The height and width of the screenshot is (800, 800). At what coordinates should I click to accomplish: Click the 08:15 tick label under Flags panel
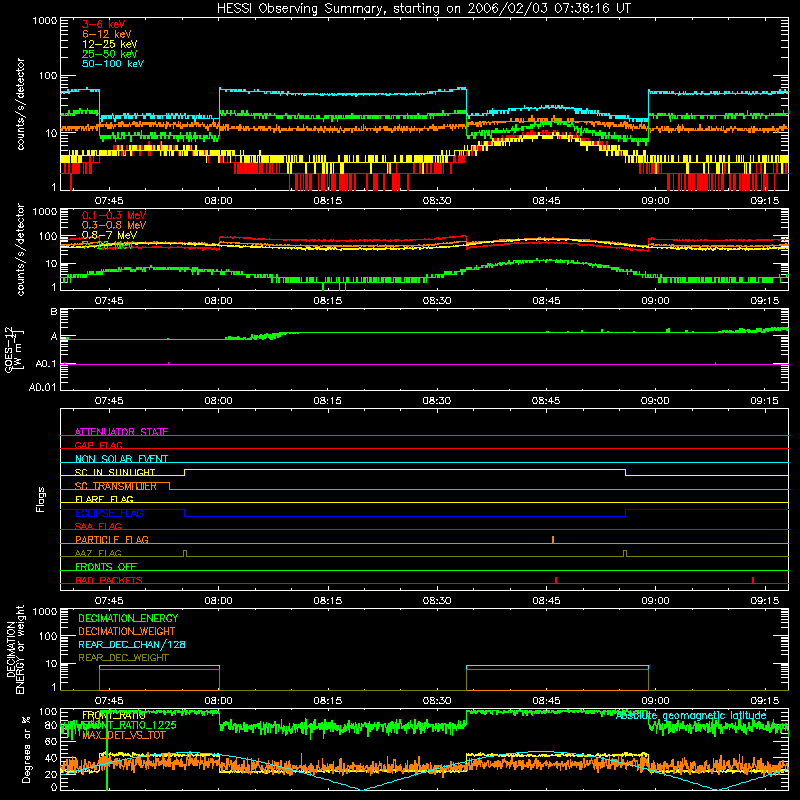328,601
